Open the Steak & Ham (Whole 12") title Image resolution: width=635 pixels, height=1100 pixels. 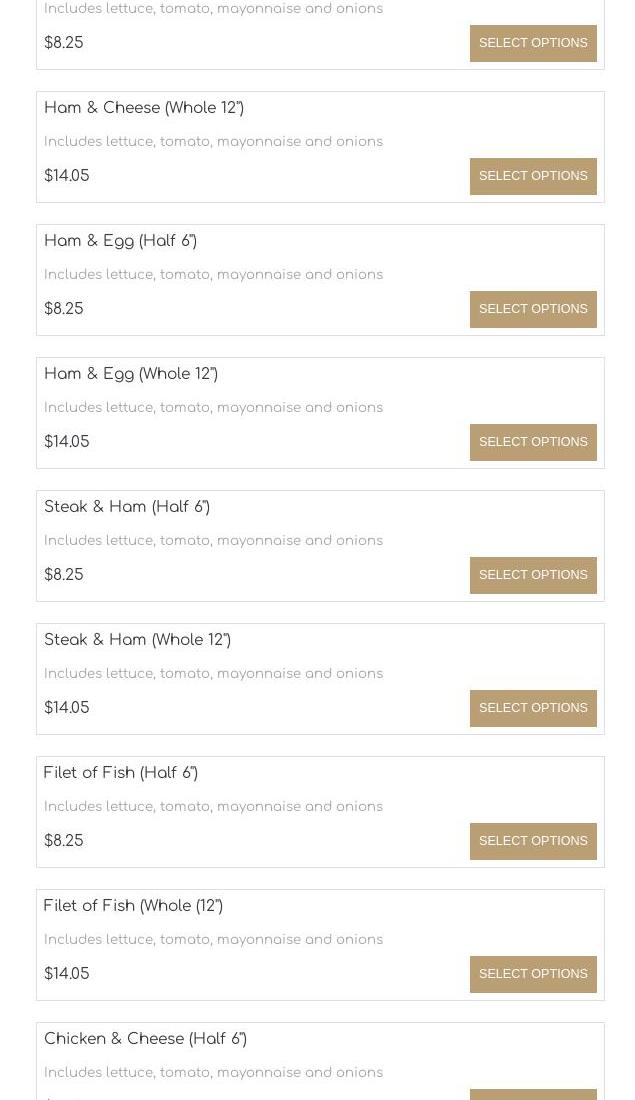pyautogui.click(x=137, y=640)
